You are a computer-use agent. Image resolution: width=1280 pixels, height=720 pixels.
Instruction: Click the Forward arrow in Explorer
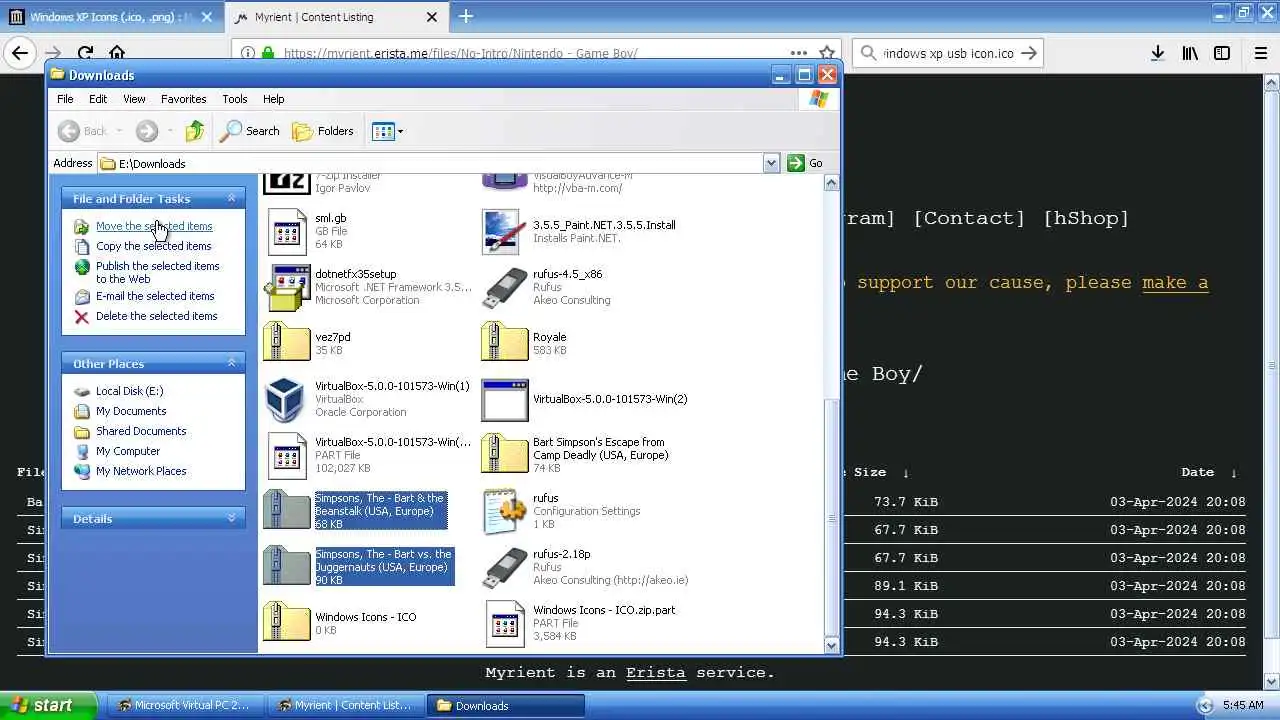pyautogui.click(x=147, y=131)
